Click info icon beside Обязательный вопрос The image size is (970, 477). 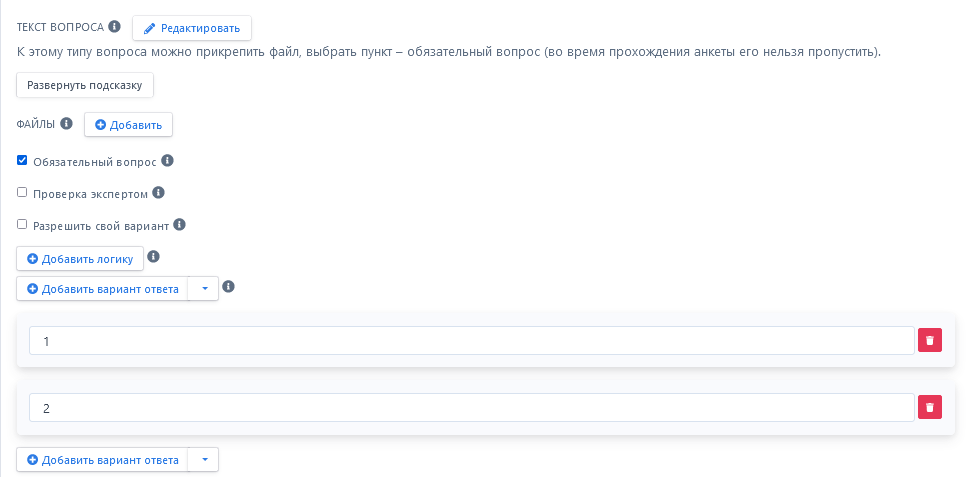point(167,160)
